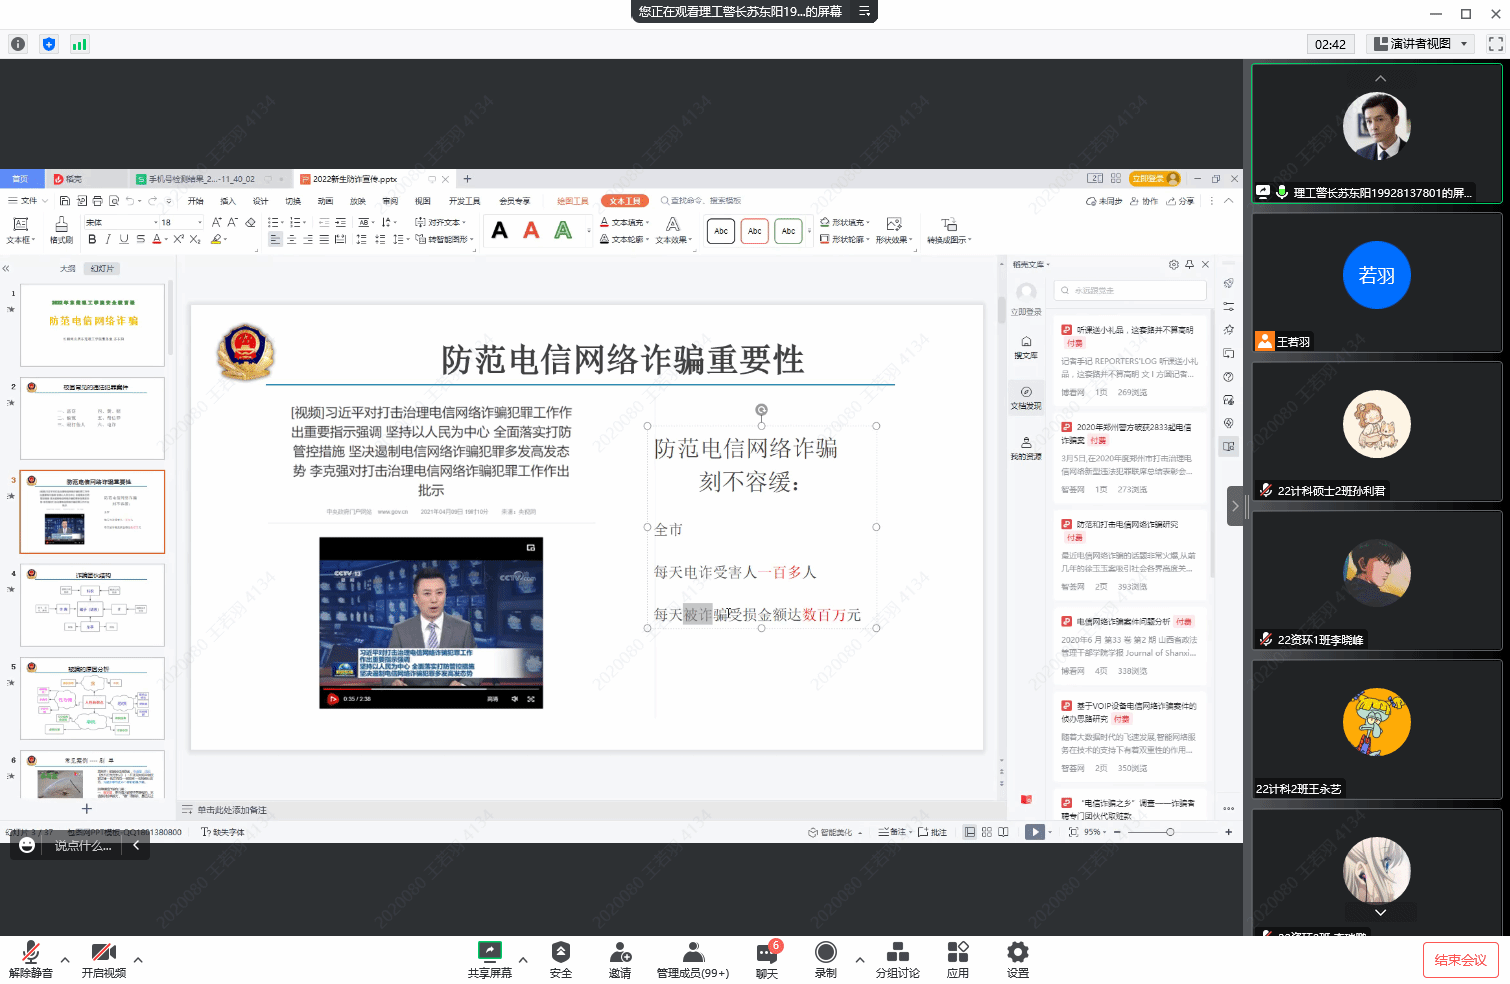Turn on camera with 开启视频
Viewport: 1510px width, 984px height.
(x=103, y=959)
